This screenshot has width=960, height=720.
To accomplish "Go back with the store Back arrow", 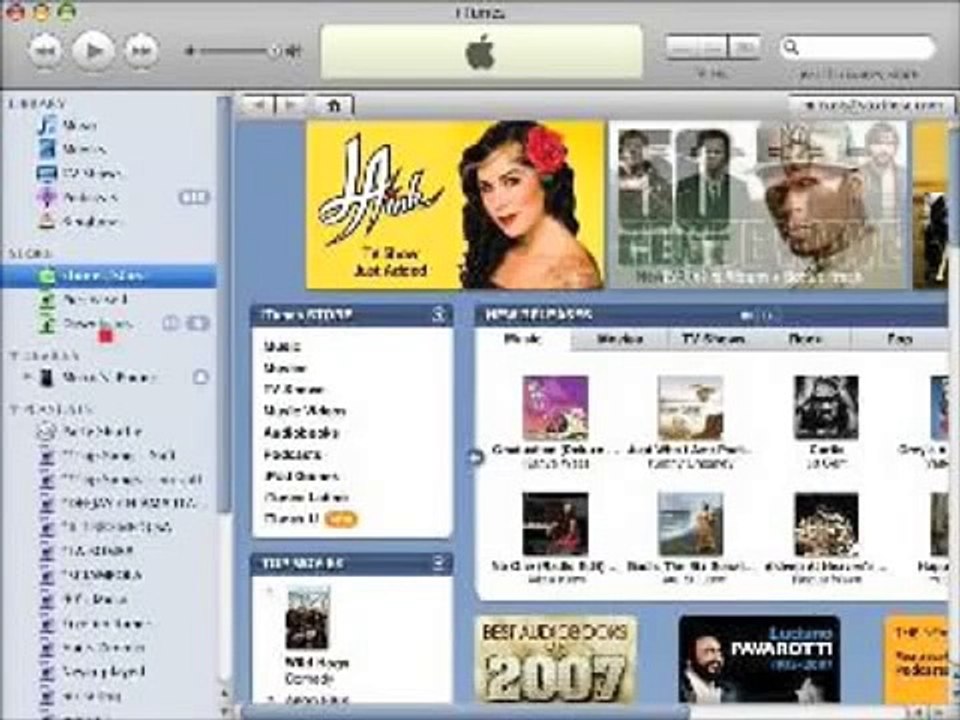I will pyautogui.click(x=258, y=105).
